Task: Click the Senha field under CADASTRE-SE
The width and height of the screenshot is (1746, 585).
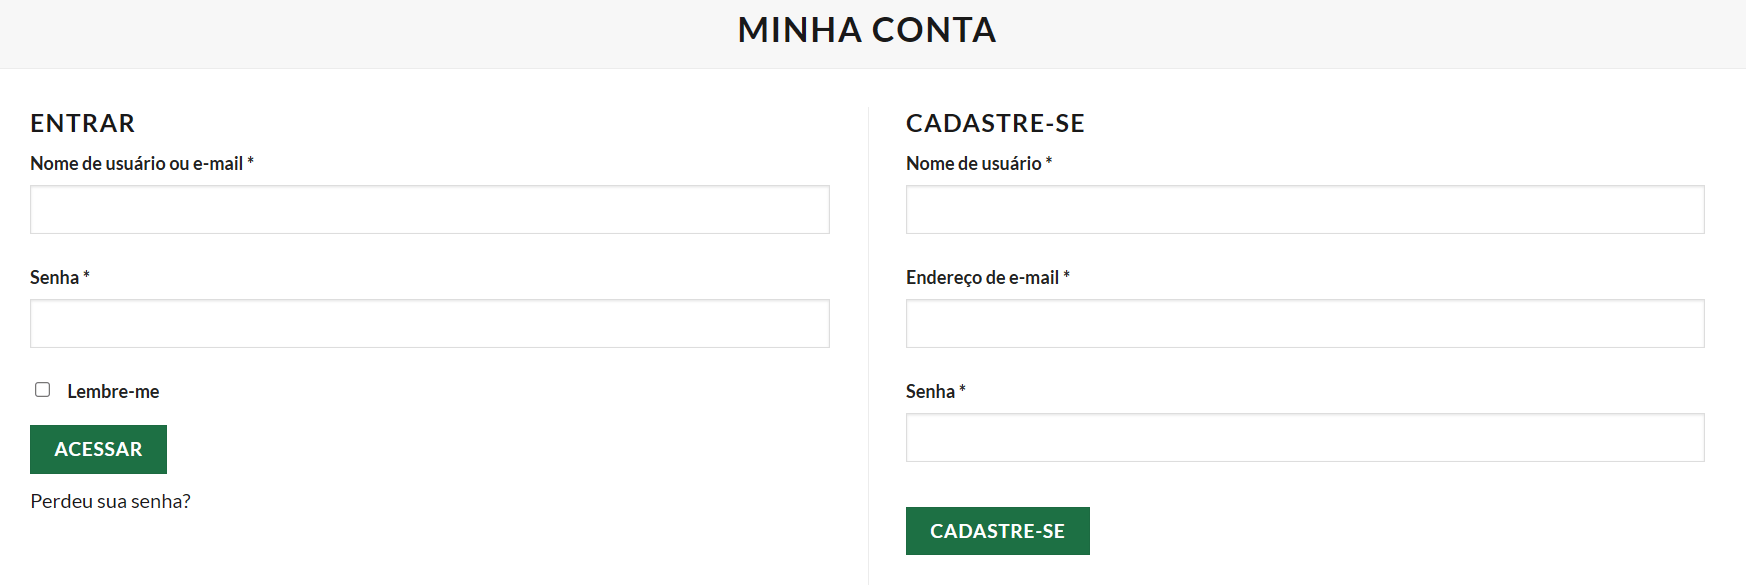Action: (x=1305, y=438)
